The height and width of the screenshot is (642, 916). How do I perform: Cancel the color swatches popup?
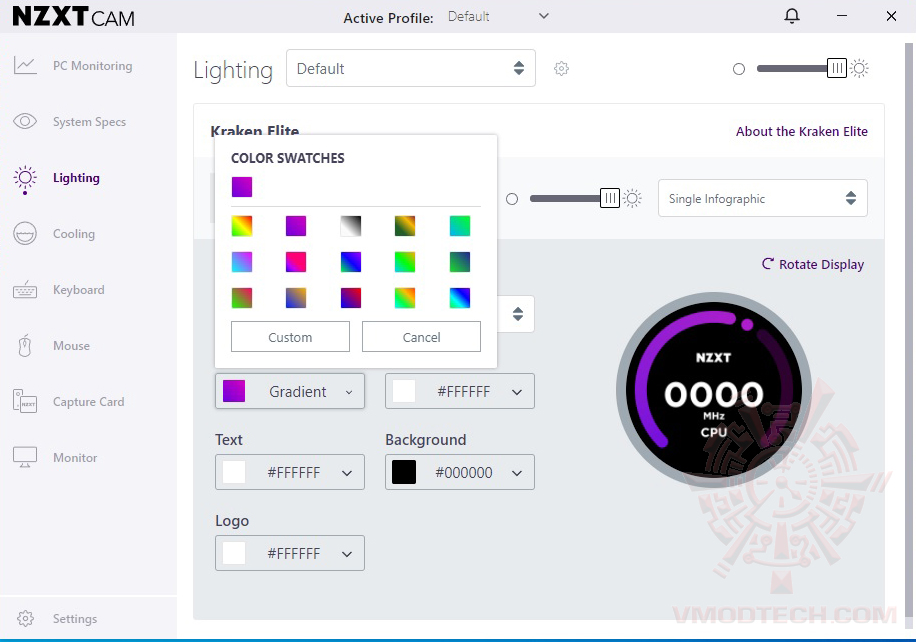pos(421,337)
